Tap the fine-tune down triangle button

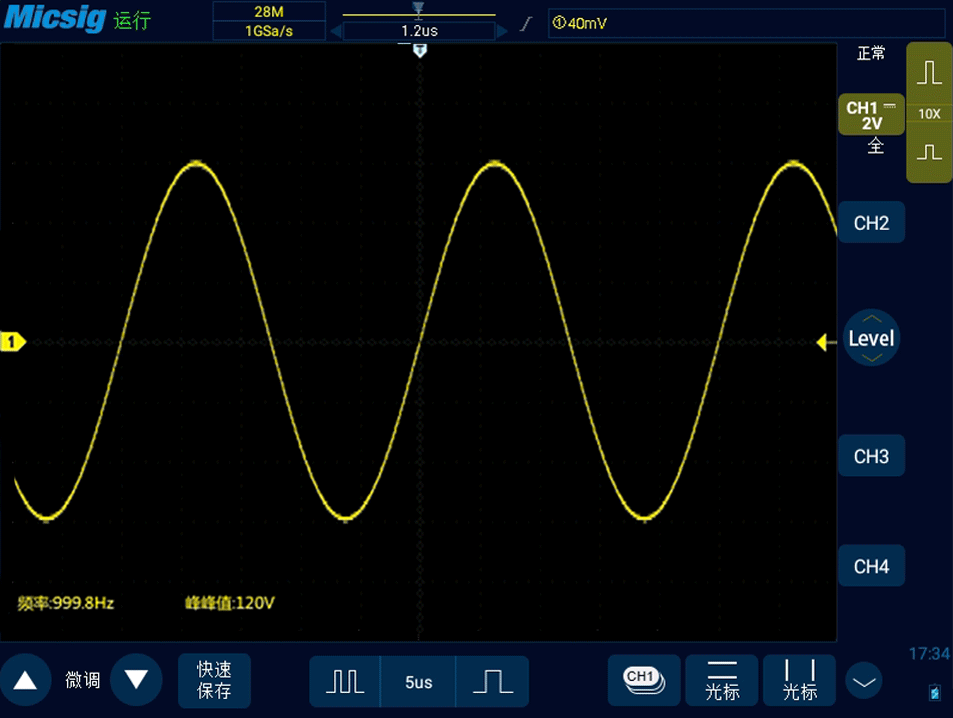tap(136, 680)
